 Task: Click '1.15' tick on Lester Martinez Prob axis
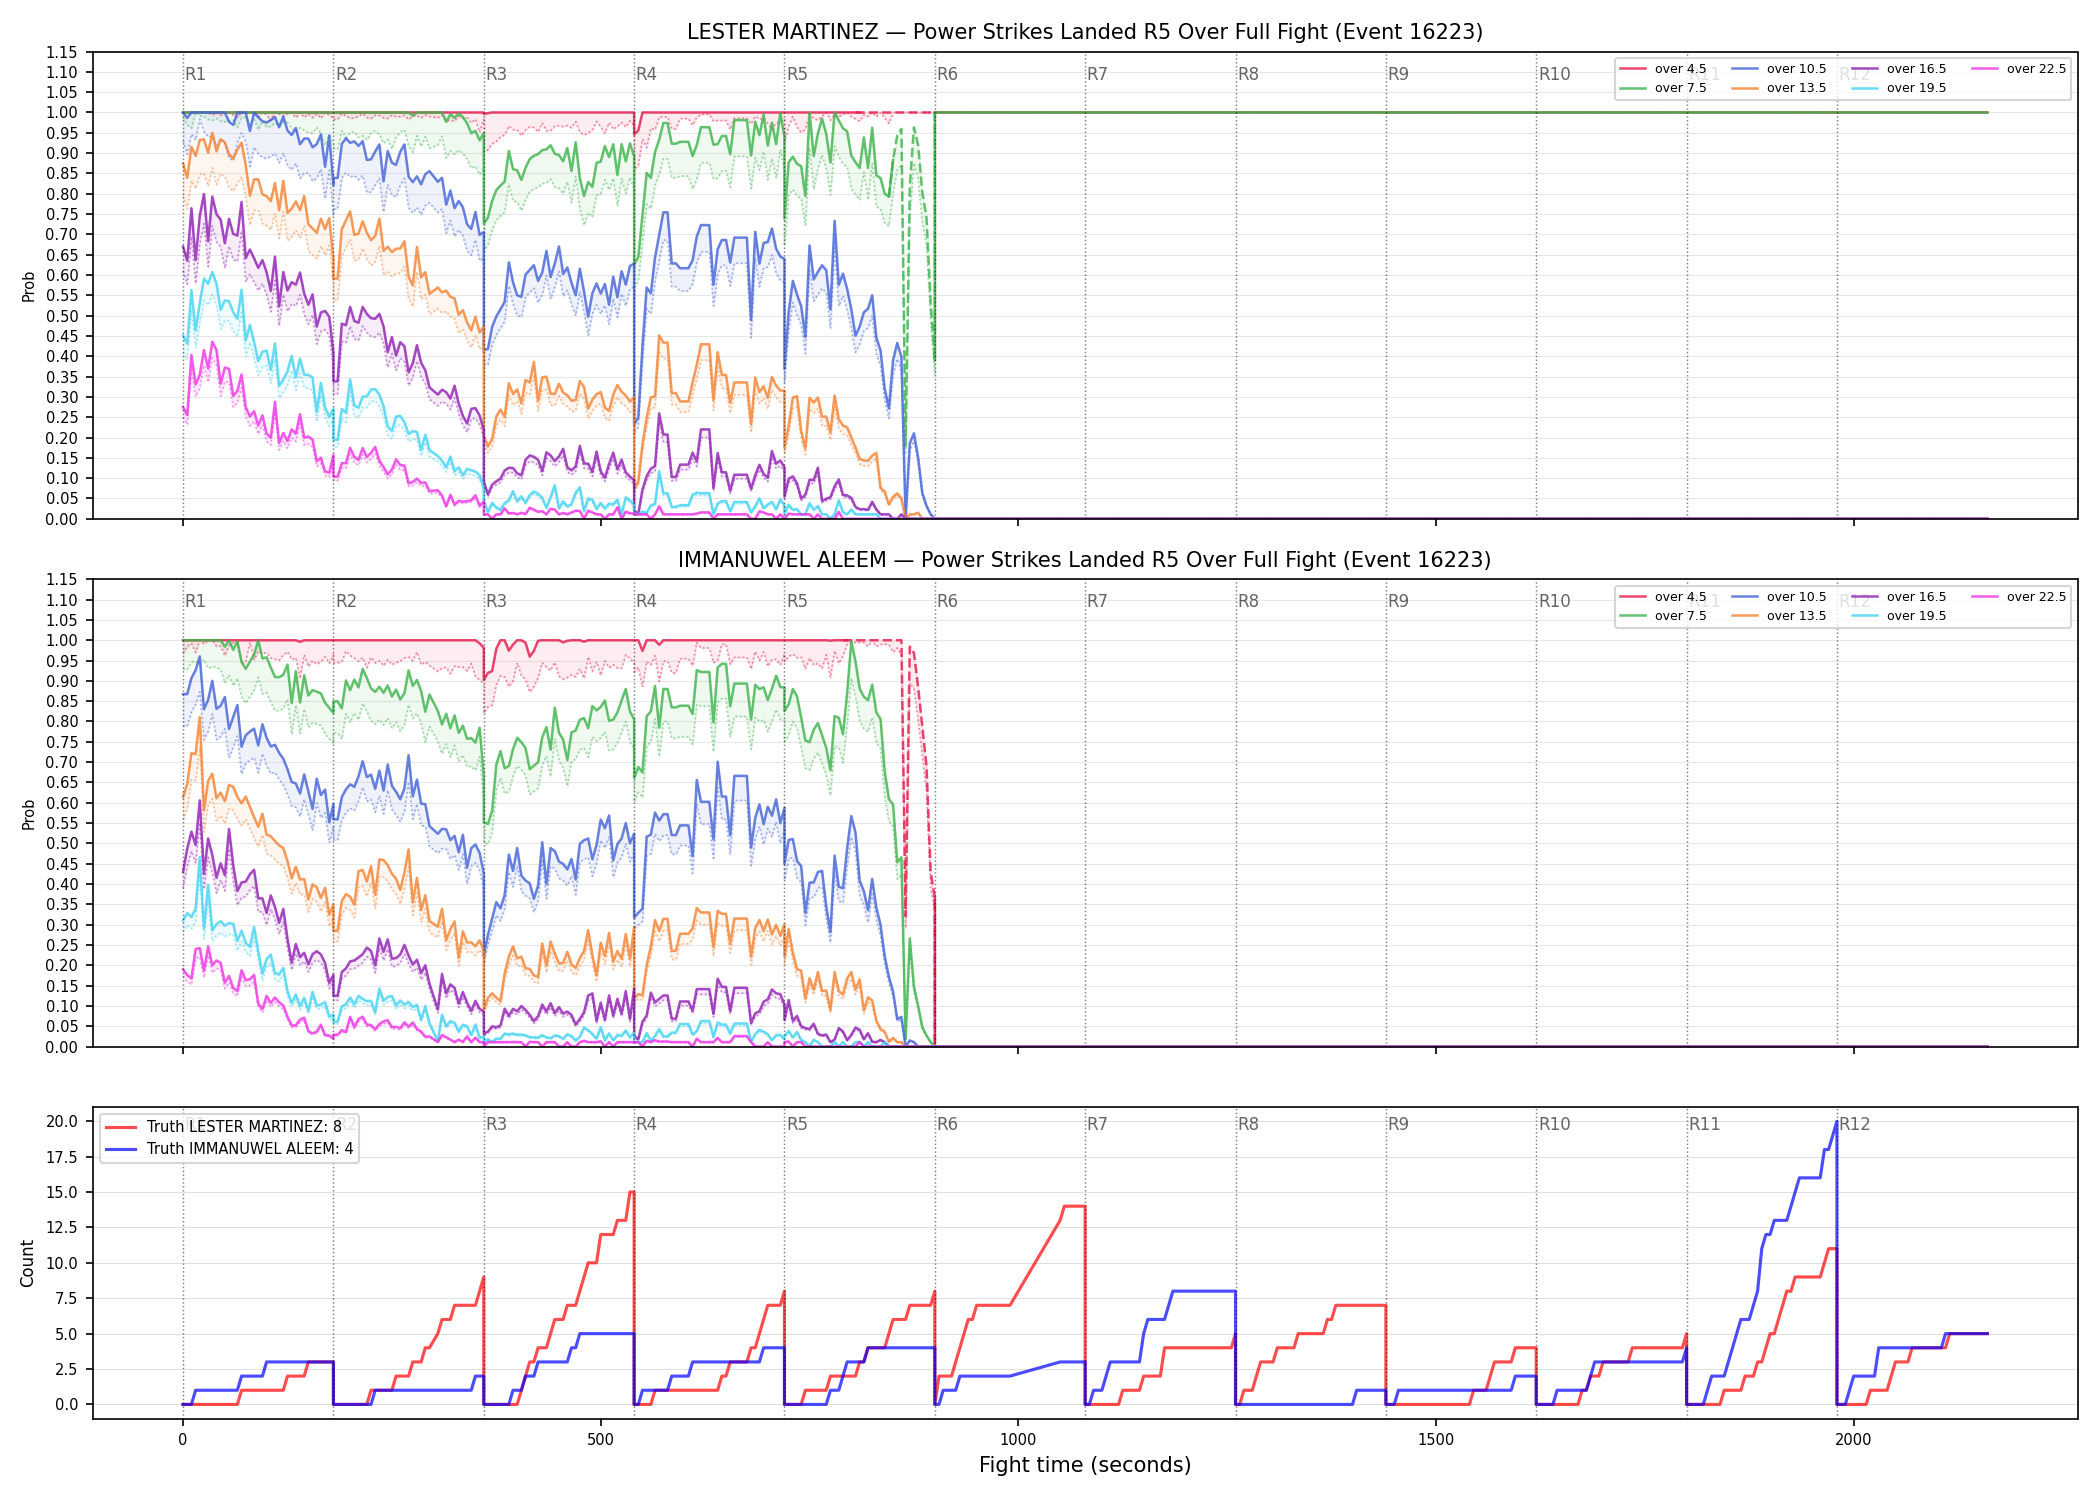[x=62, y=52]
